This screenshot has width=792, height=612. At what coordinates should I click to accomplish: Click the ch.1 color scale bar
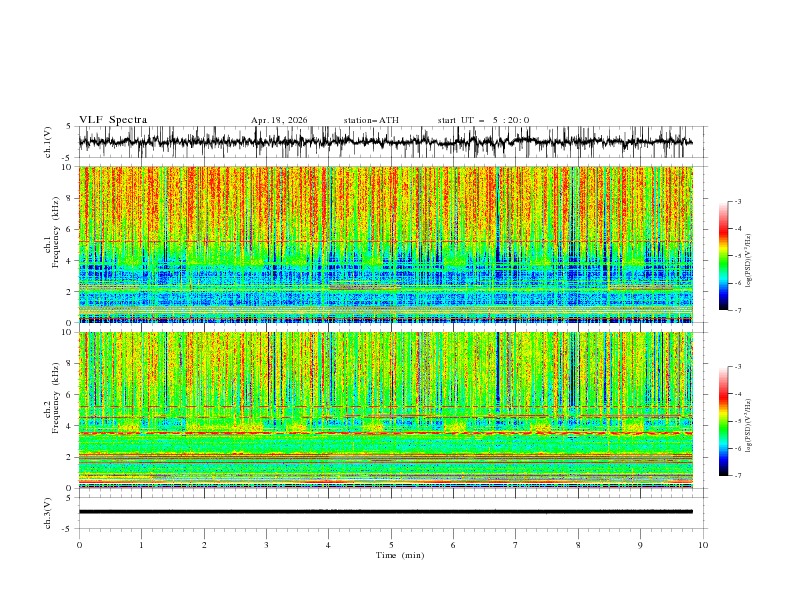pyautogui.click(x=723, y=256)
